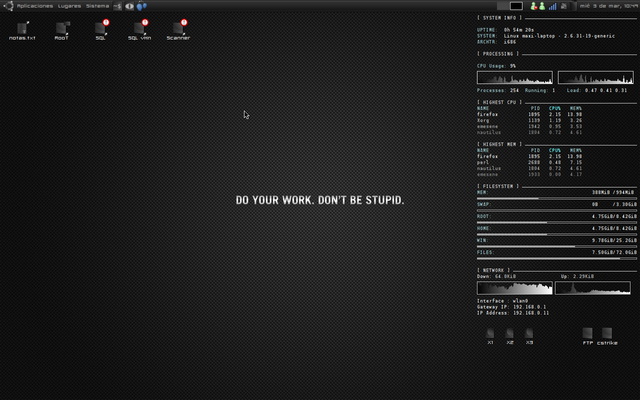Viewport: 640px width, 400px height.
Task: Select the X3 desktop file
Action: click(x=529, y=337)
